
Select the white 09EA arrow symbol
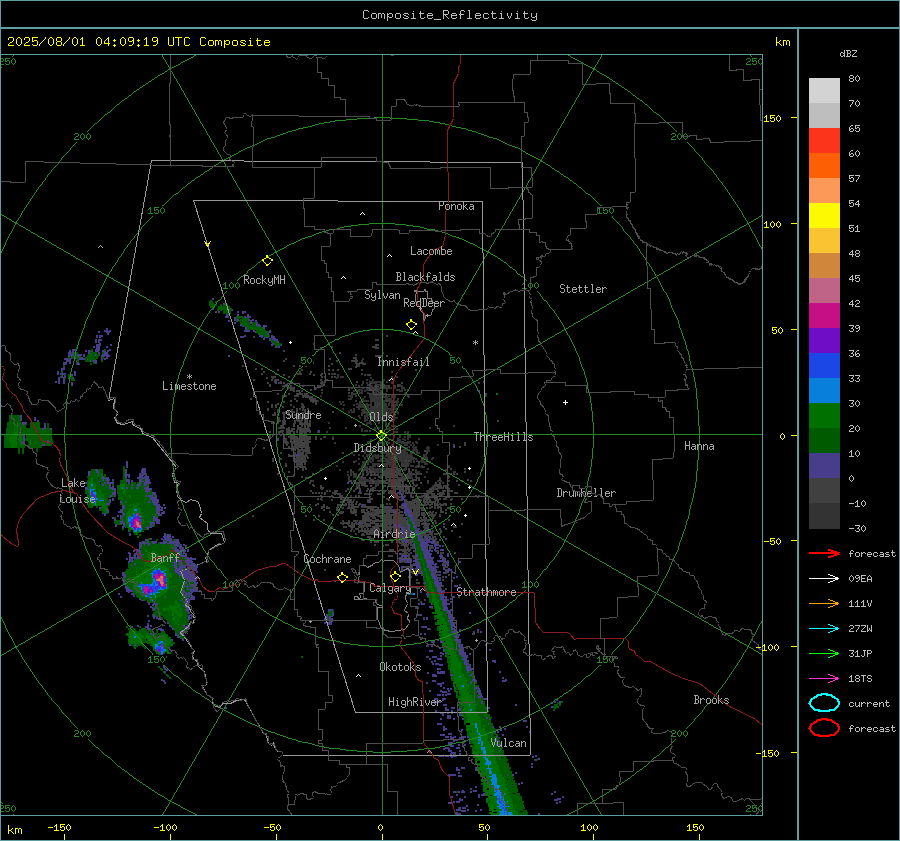coord(824,578)
